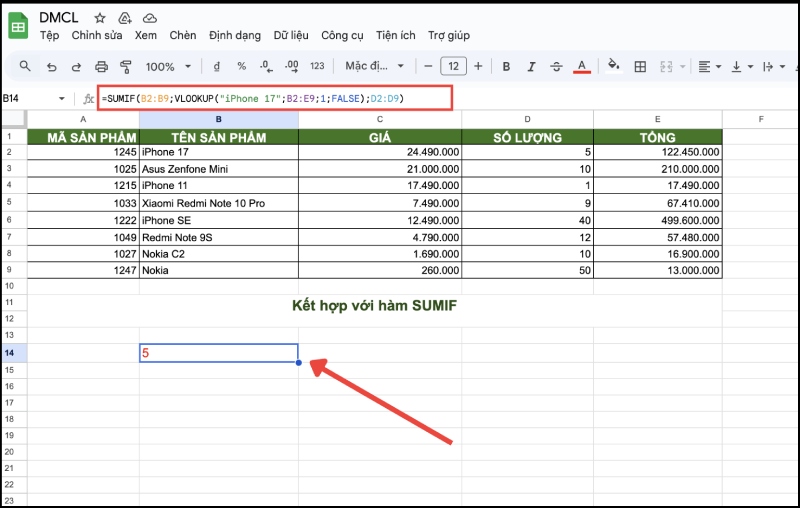Rename the DMCL document title
Image resolution: width=800 pixels, height=508 pixels.
point(59,18)
